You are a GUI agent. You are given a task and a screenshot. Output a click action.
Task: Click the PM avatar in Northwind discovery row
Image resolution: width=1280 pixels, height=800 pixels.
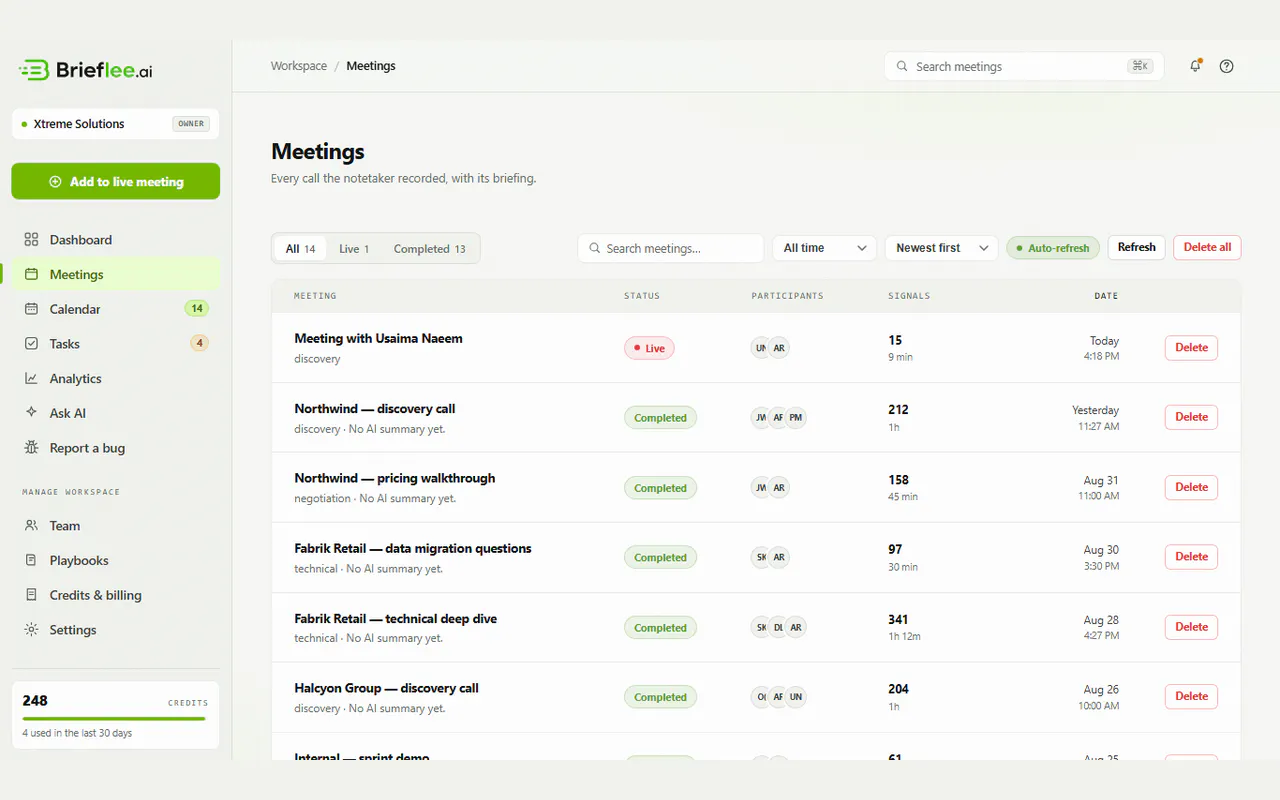tap(795, 418)
